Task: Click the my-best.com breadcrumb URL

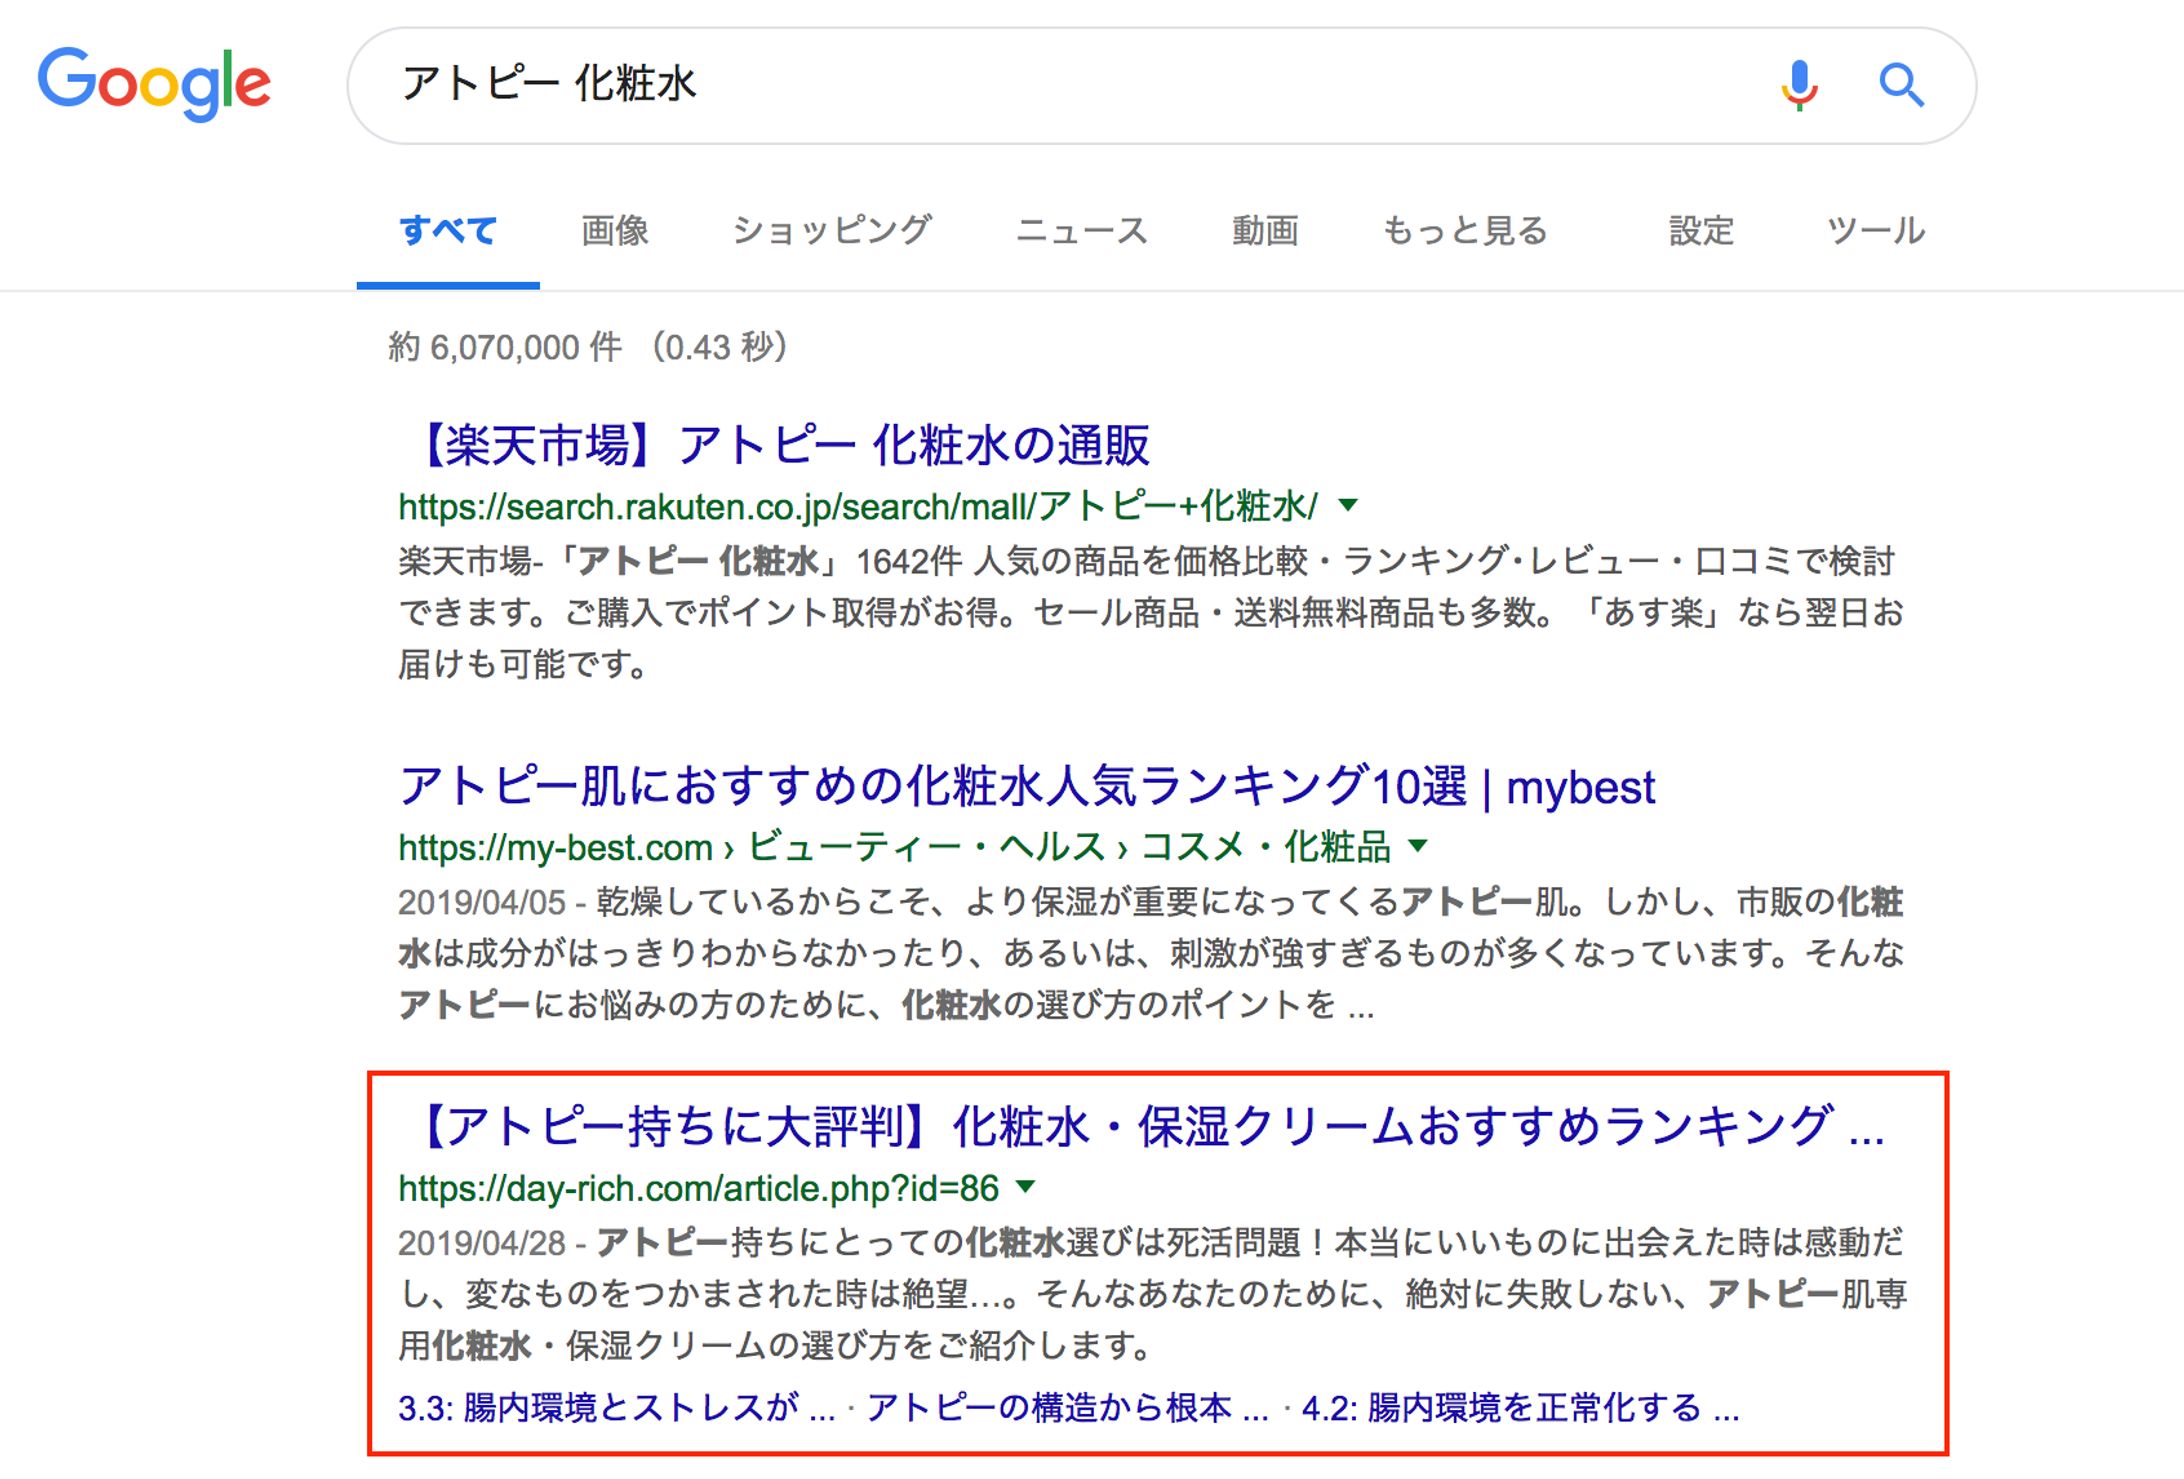Action: tap(894, 848)
